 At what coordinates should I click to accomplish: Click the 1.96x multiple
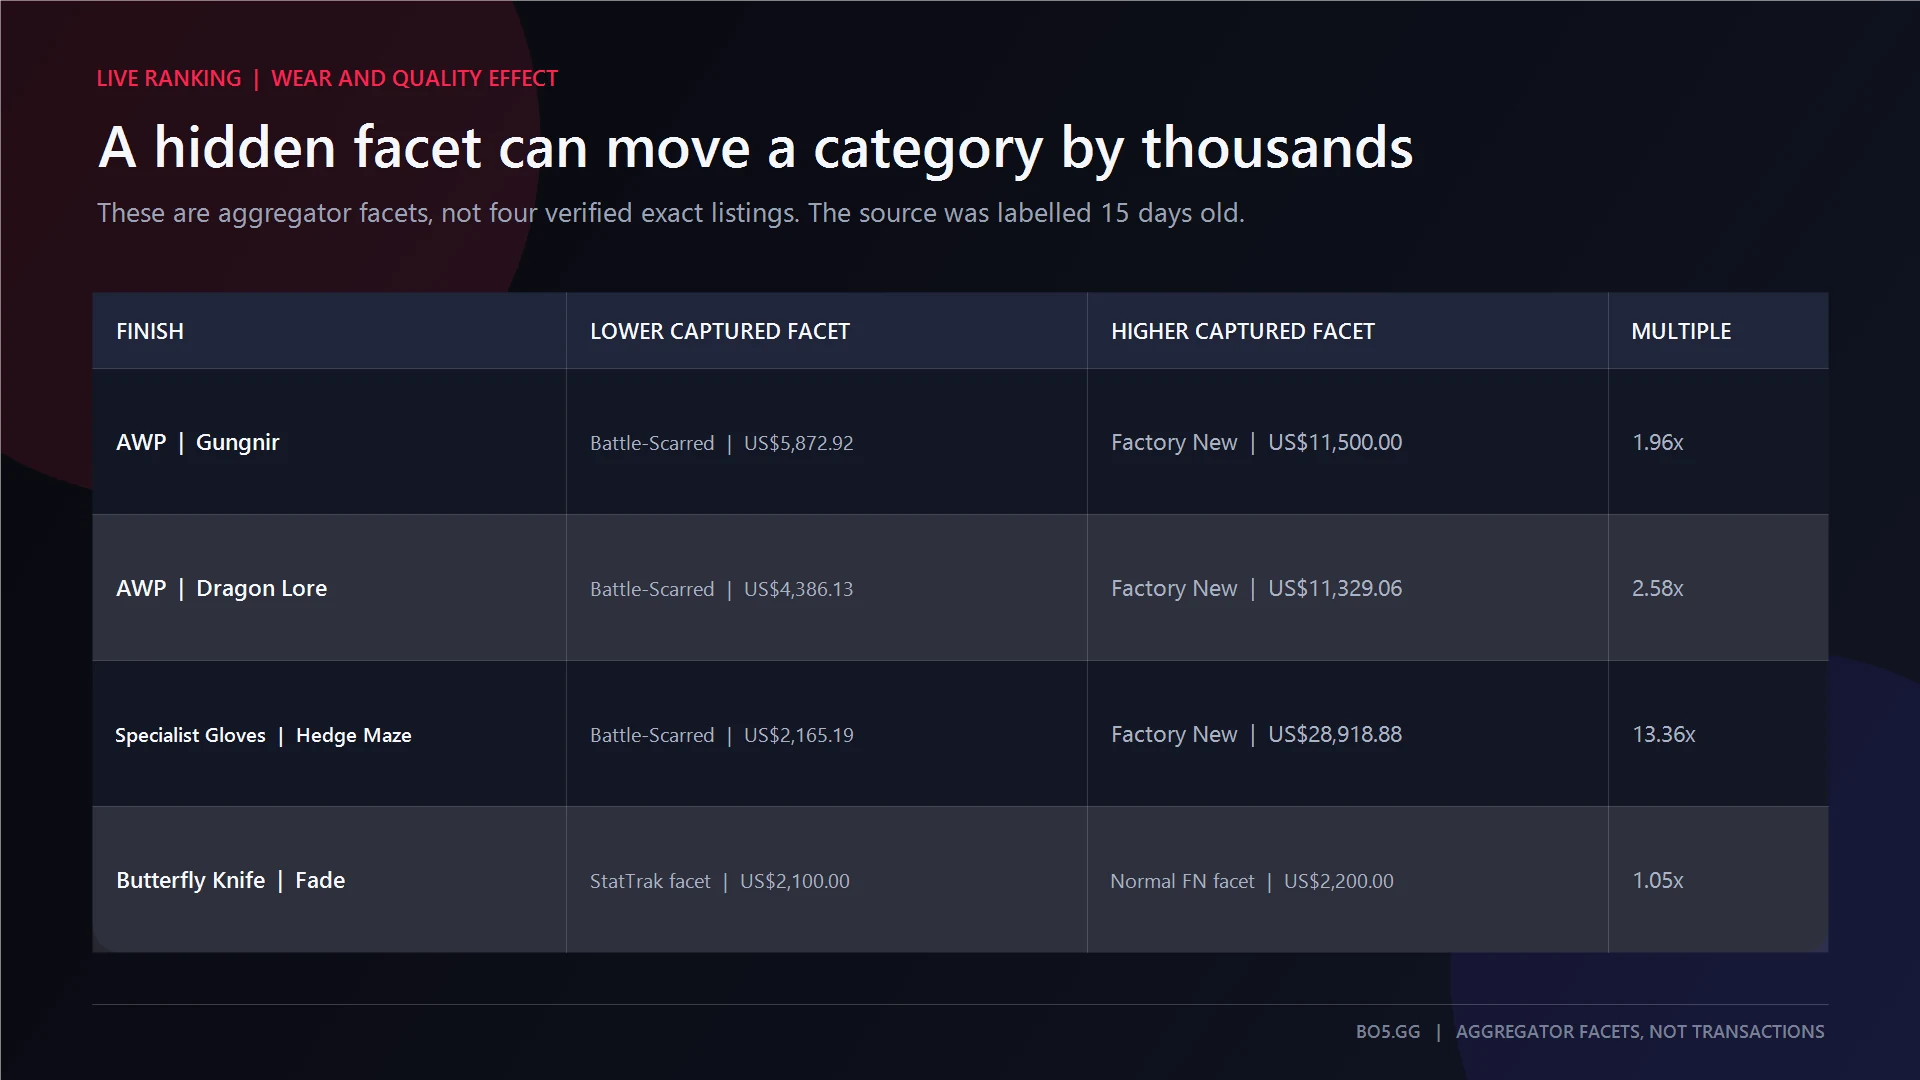[1658, 442]
